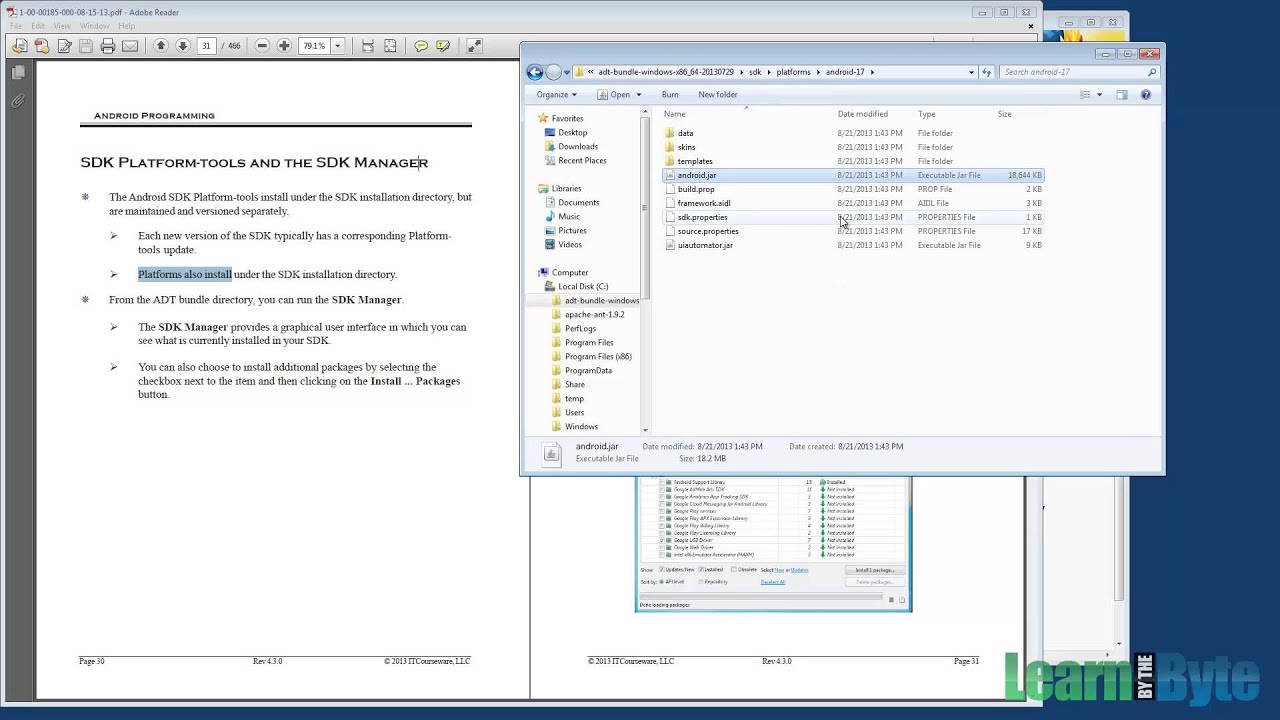Sort files by the Name column header
1280x720 pixels.
pyautogui.click(x=748, y=114)
